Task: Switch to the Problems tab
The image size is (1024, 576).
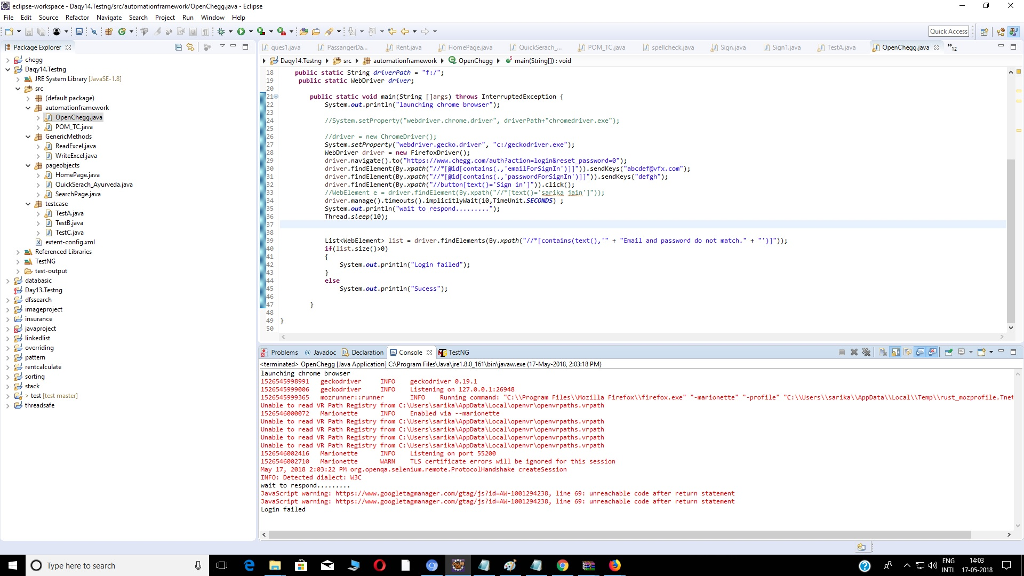Action: coord(285,352)
